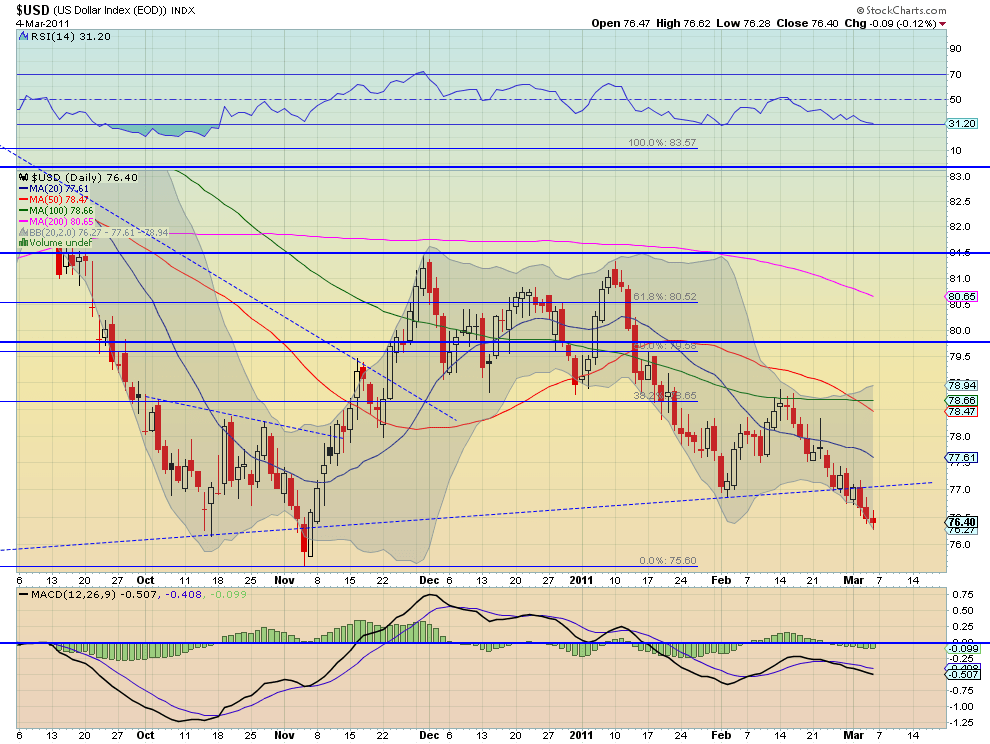Click the MA(100) 78.66 legend entry
The width and height of the screenshot is (990, 744).
[x=61, y=210]
